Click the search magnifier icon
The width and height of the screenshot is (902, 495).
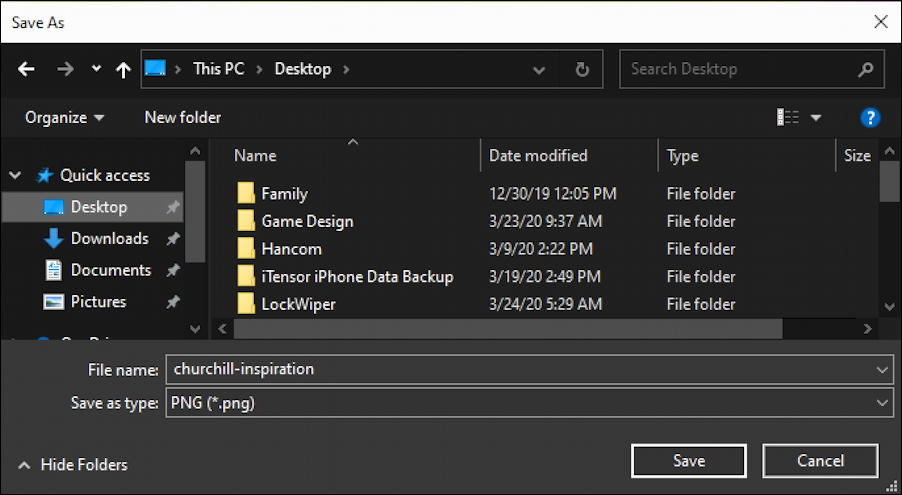pos(866,70)
